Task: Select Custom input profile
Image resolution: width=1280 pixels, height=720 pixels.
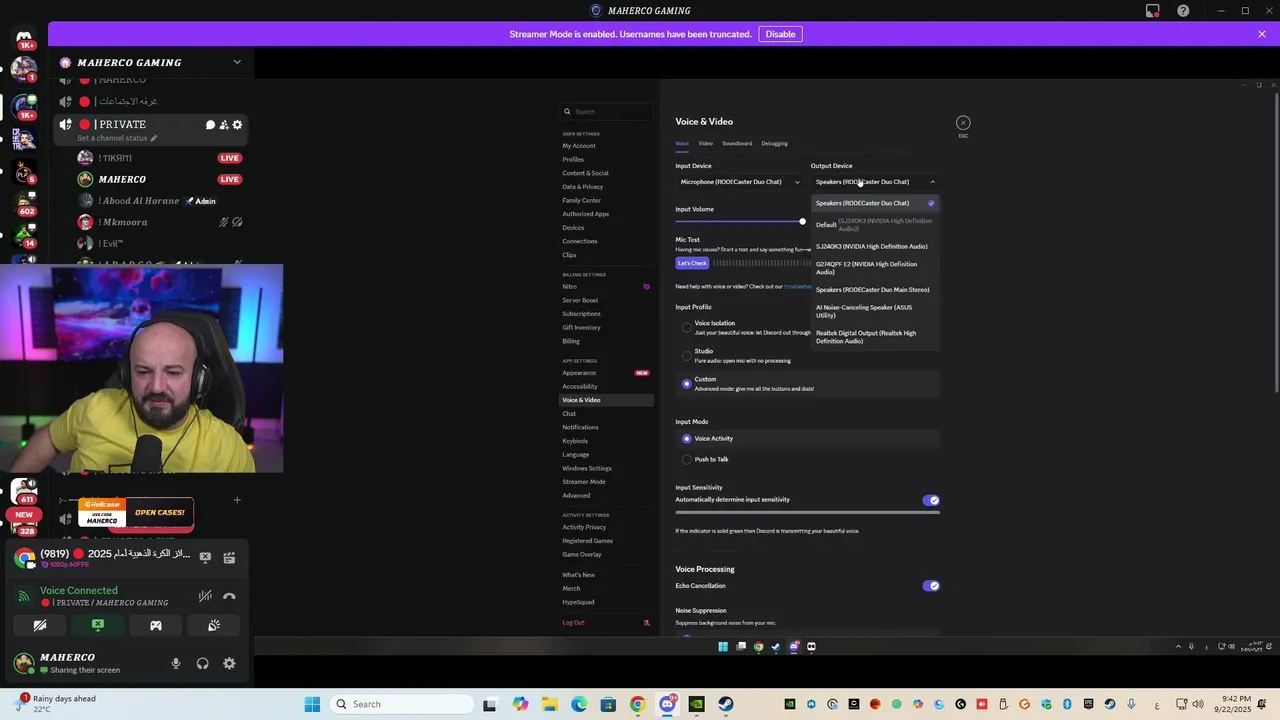Action: (x=687, y=383)
